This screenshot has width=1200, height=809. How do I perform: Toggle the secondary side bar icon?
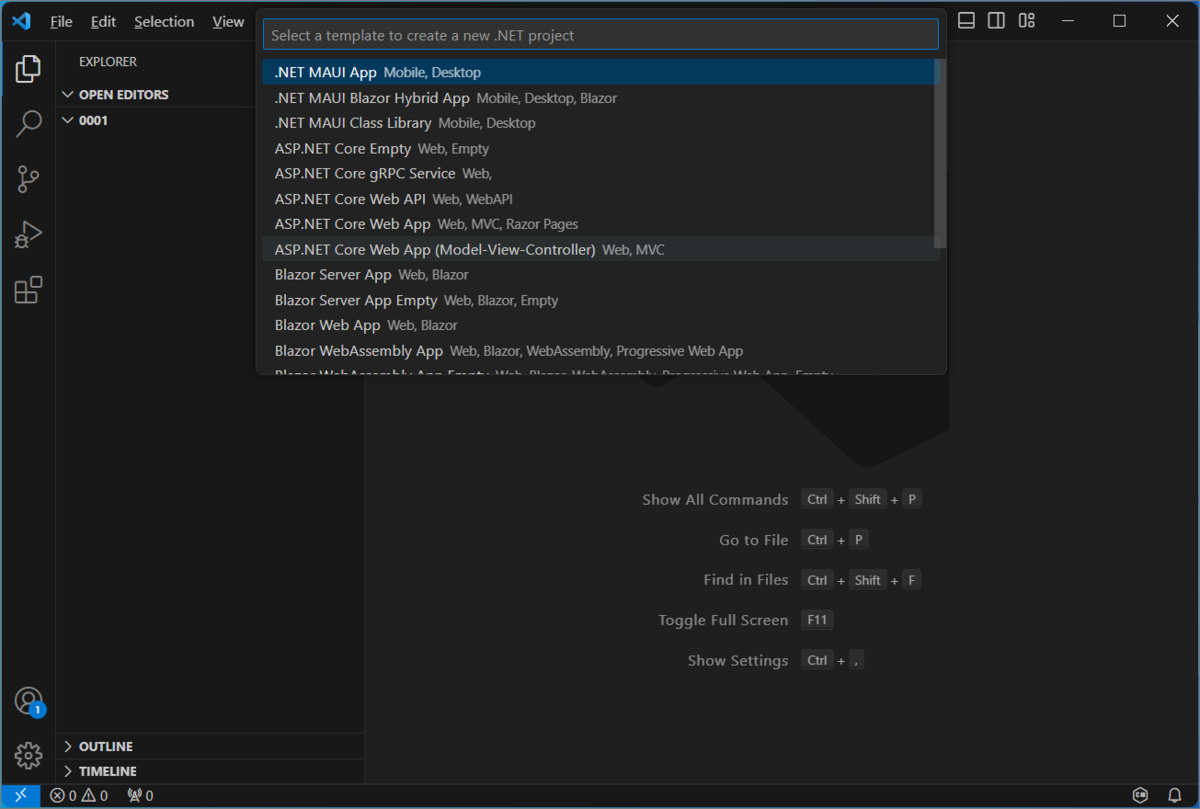pos(996,21)
